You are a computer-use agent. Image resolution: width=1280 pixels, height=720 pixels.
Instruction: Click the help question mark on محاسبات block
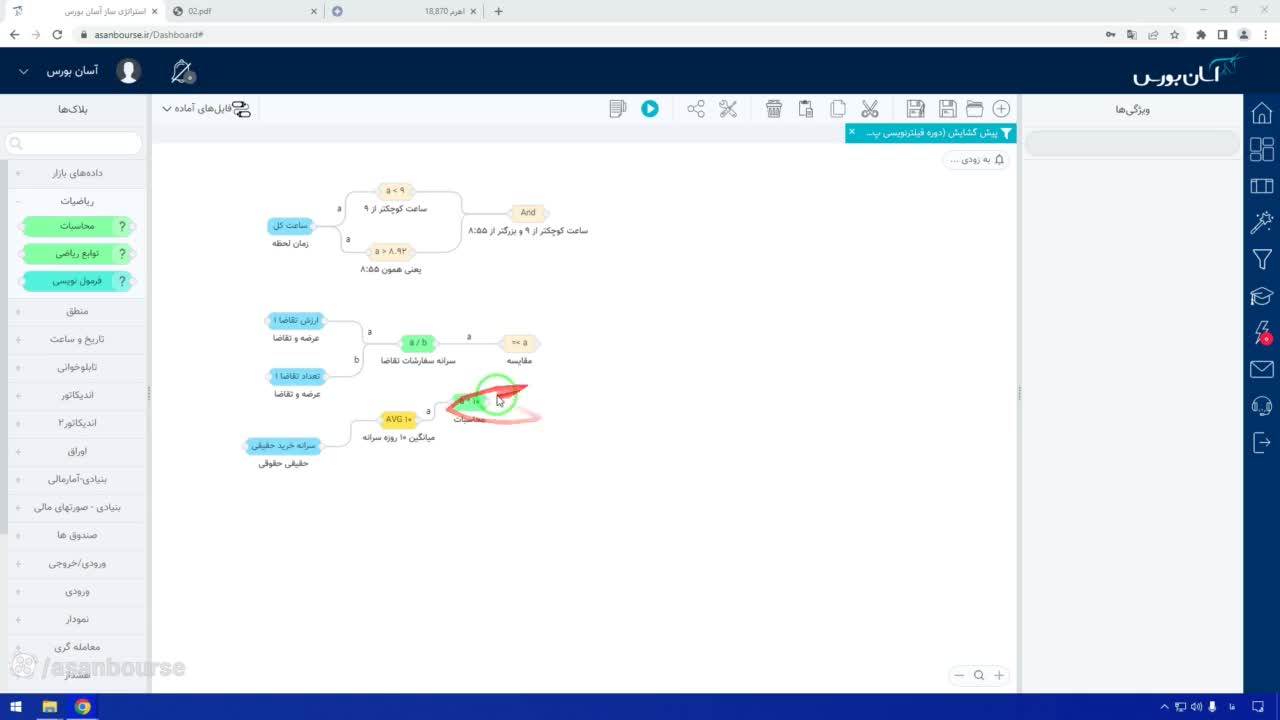coord(123,226)
